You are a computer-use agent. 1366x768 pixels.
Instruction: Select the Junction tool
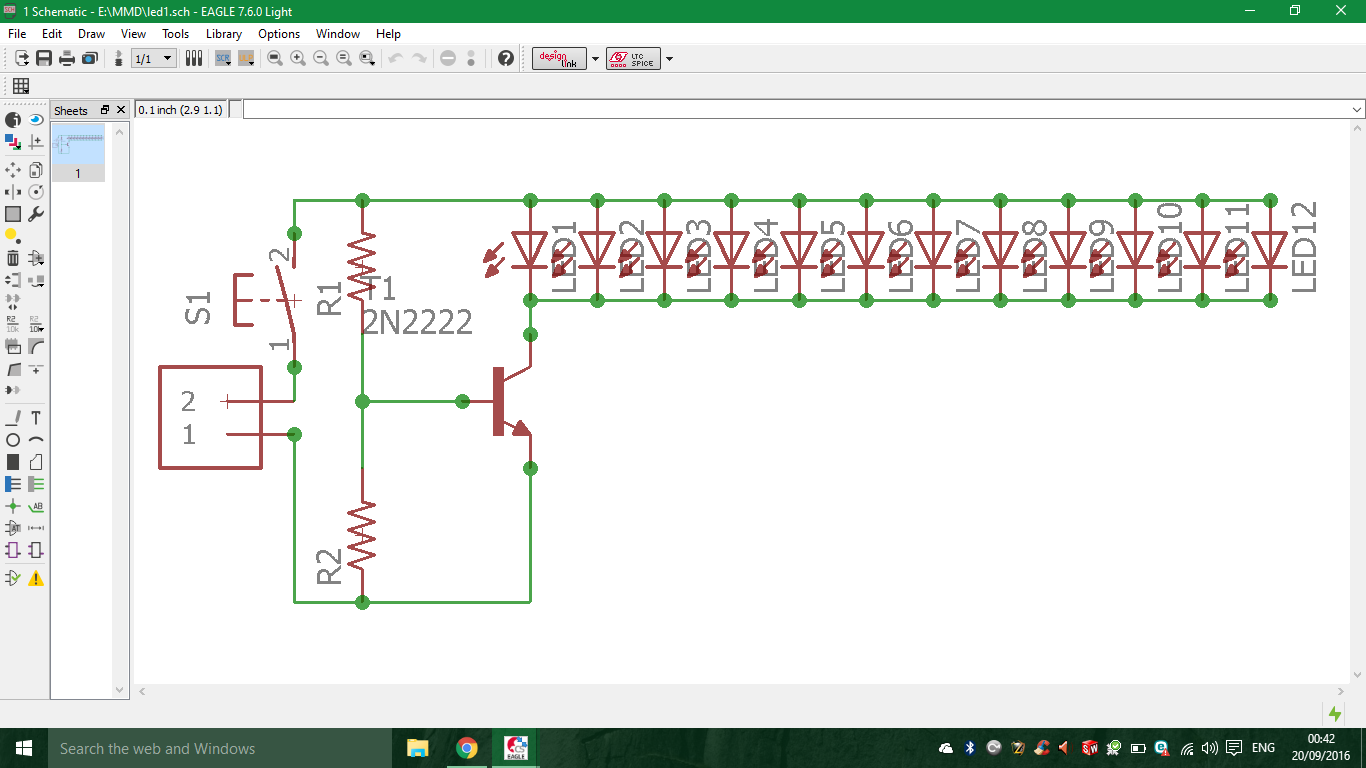pos(13,507)
